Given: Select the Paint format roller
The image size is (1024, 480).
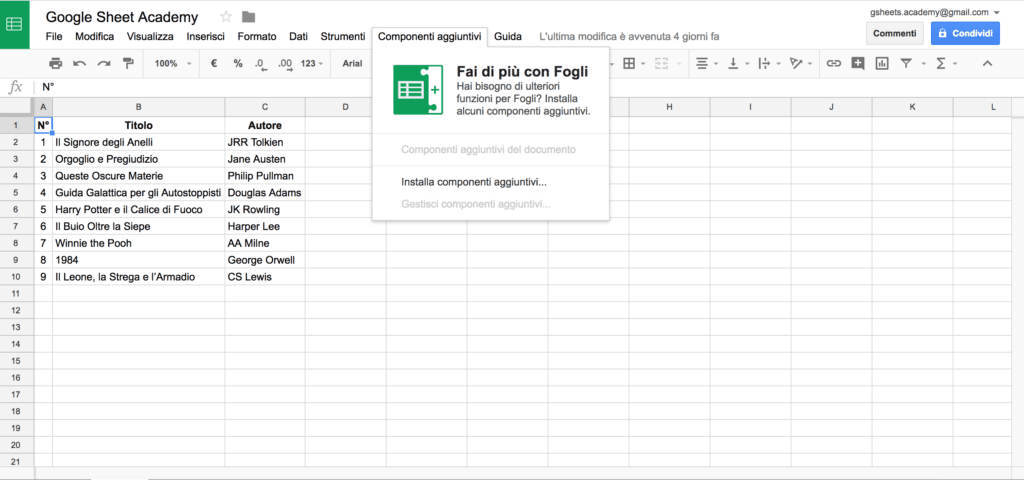Looking at the screenshot, I should coord(128,63).
